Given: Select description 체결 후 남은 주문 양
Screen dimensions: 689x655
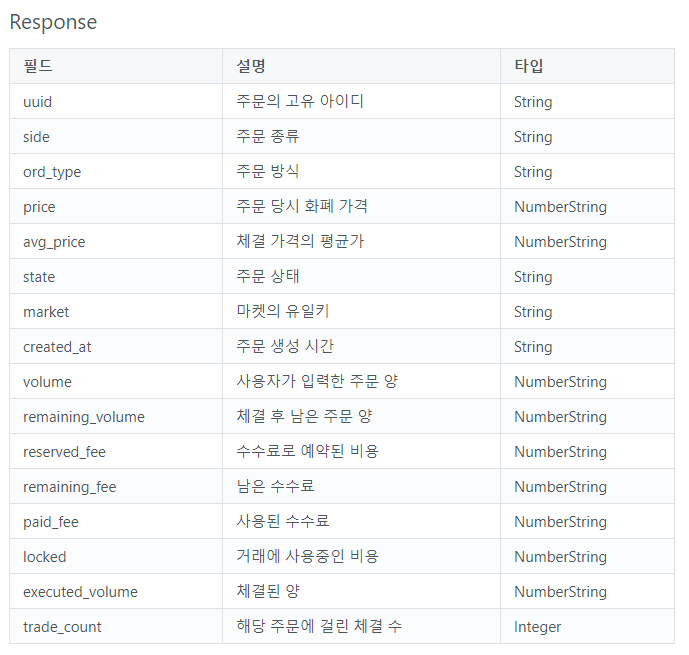Looking at the screenshot, I should coord(304,416).
